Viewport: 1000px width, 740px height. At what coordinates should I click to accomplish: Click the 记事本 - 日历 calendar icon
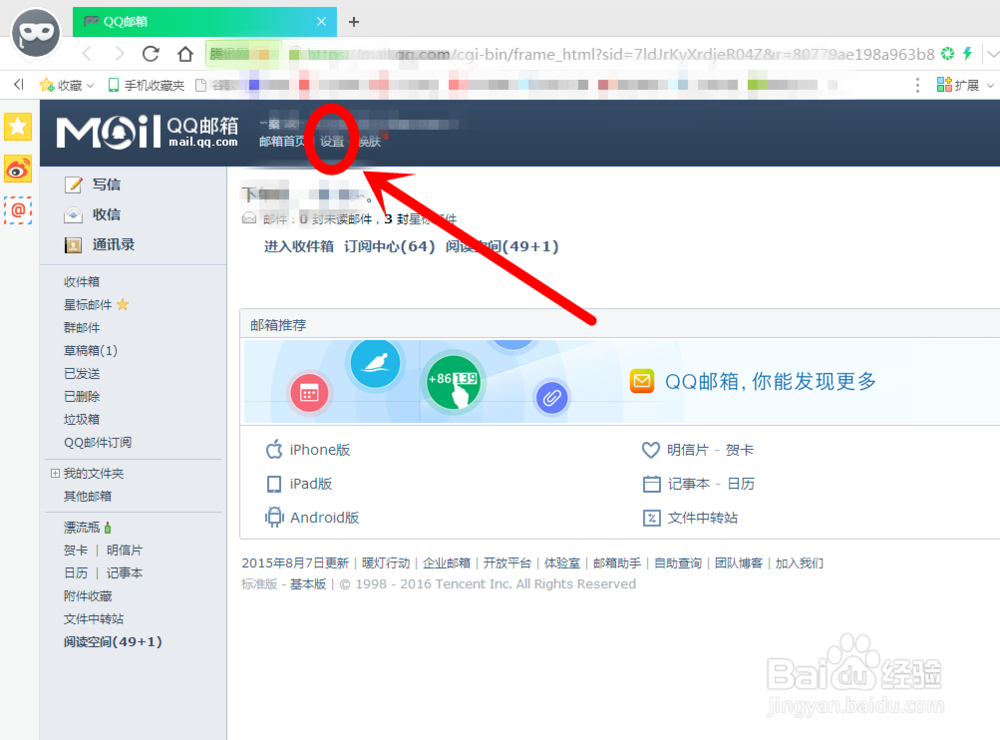click(651, 484)
